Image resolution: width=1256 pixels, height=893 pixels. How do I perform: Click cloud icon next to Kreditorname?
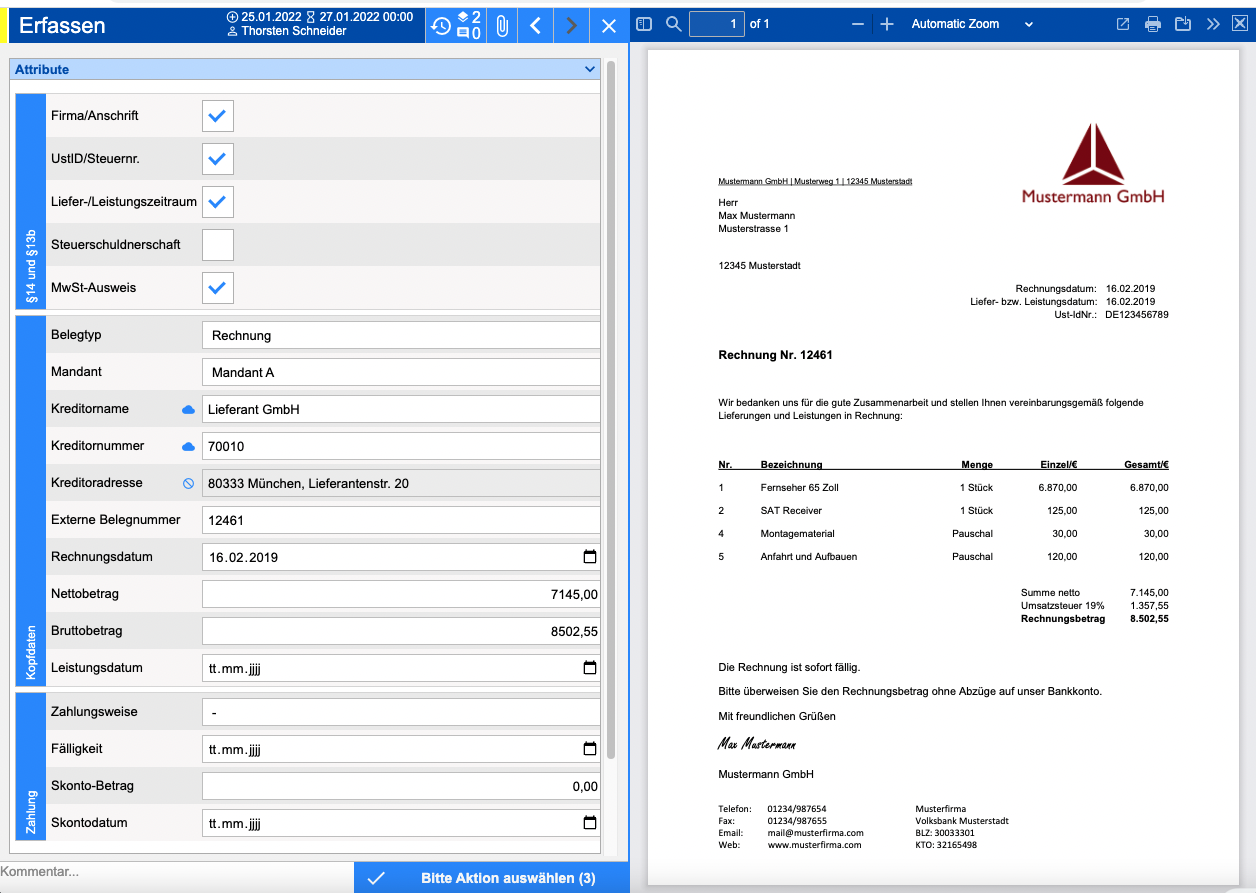pyautogui.click(x=188, y=410)
